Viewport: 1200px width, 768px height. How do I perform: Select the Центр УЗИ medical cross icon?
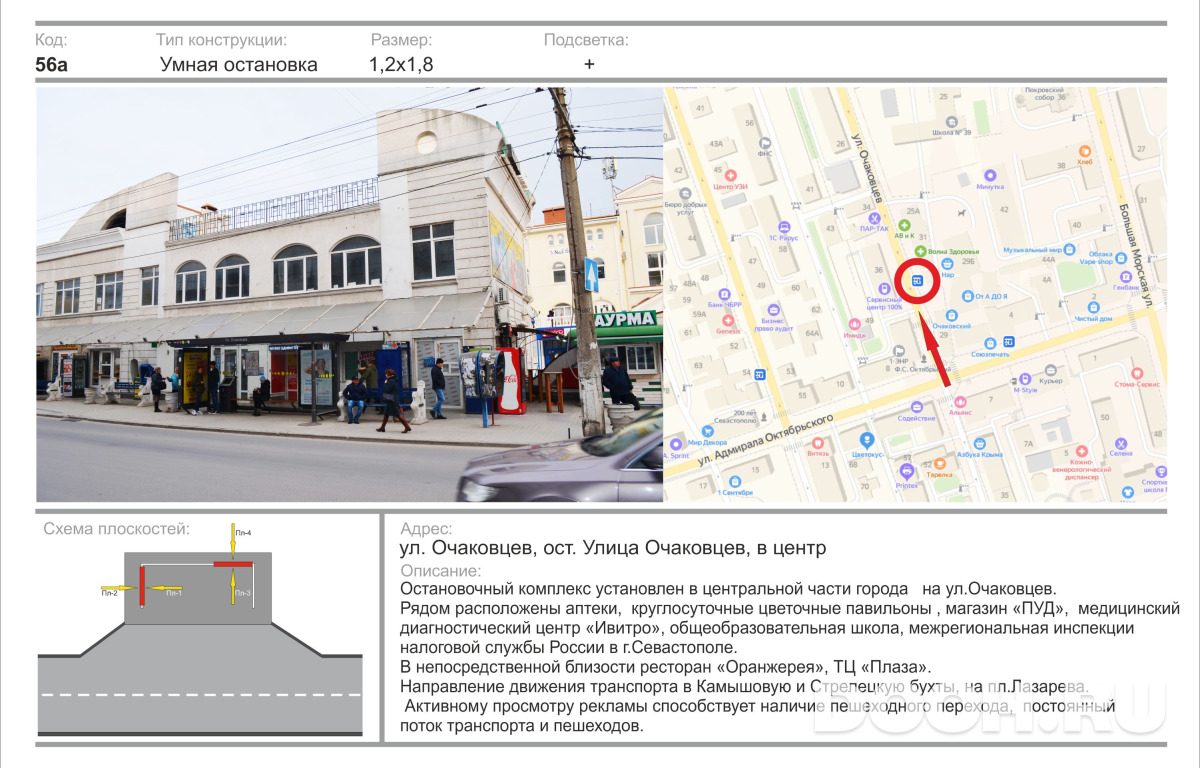coord(731,173)
